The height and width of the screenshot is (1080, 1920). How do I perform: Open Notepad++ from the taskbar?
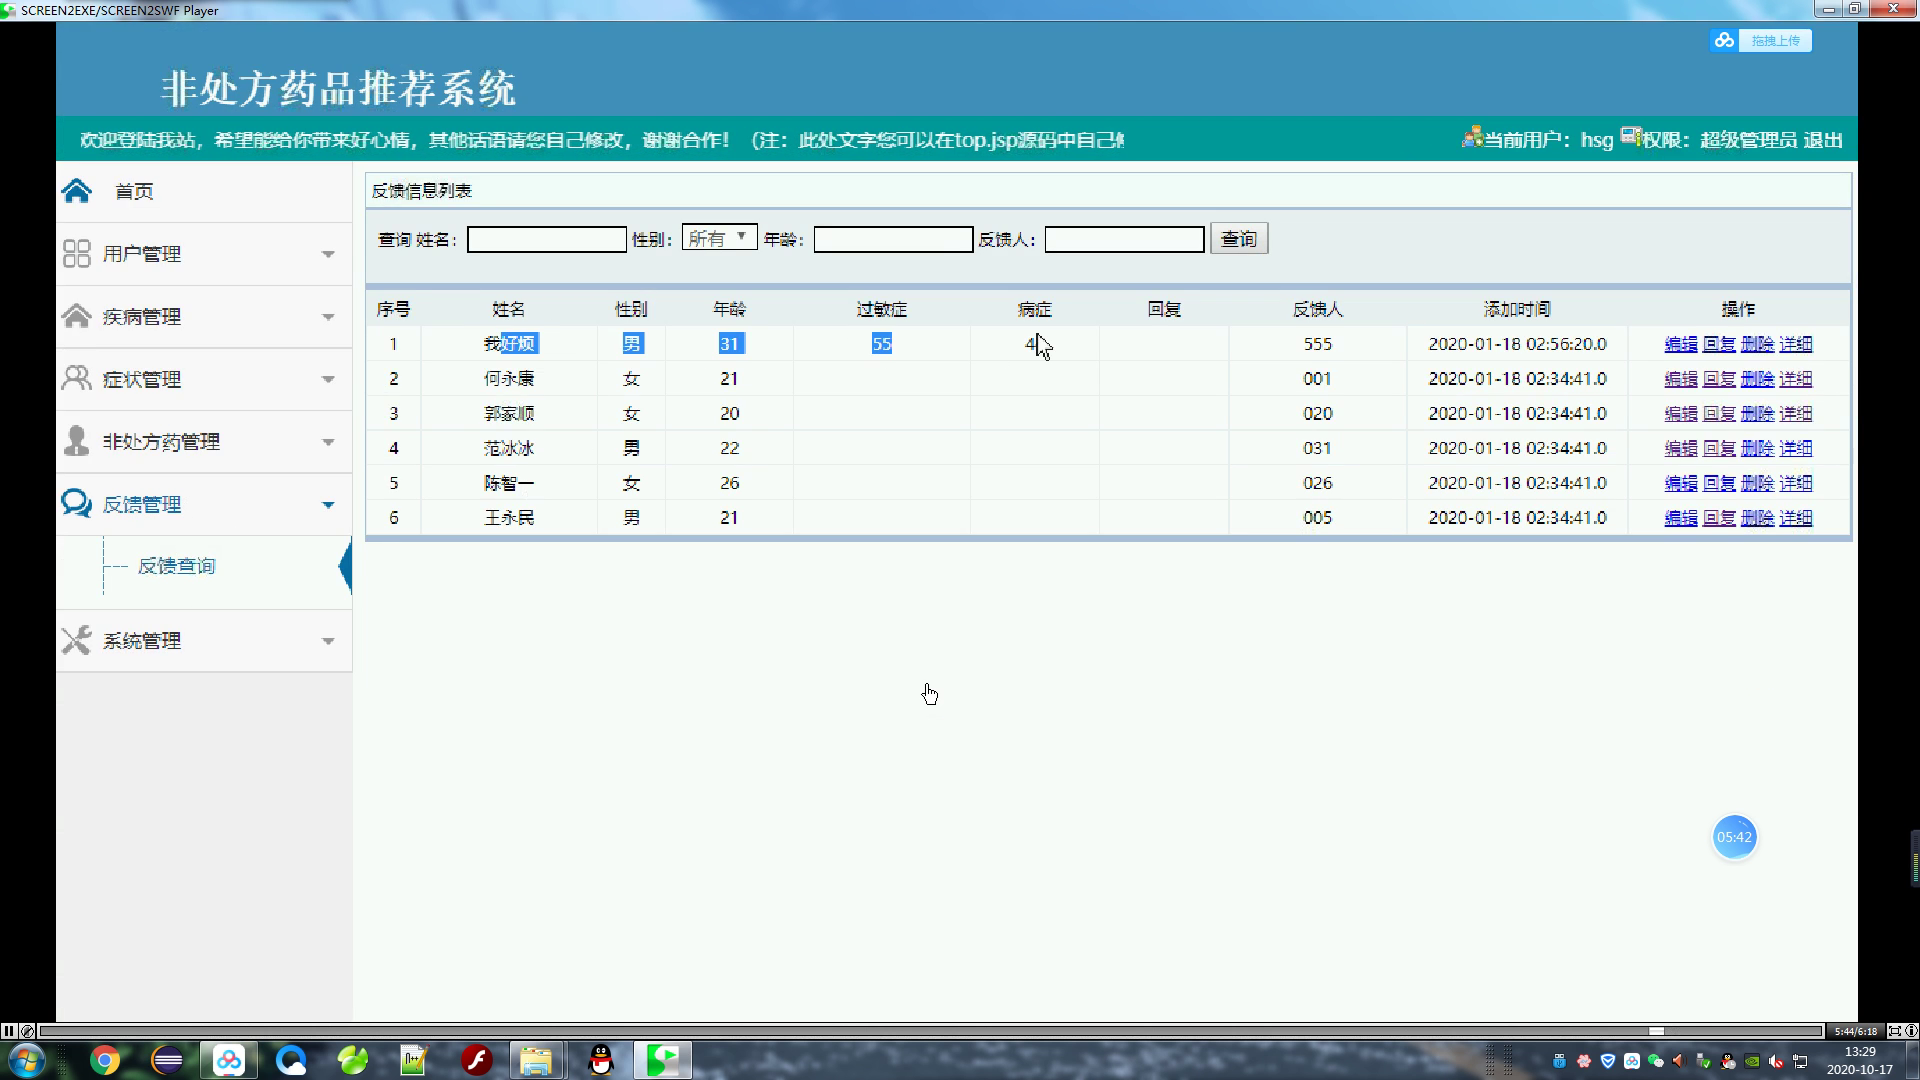pyautogui.click(x=414, y=1060)
